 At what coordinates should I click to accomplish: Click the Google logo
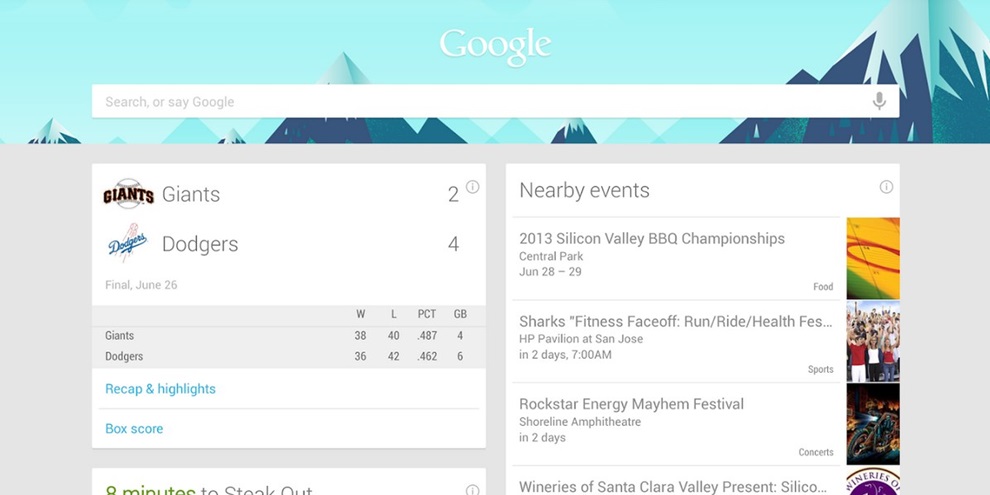point(495,44)
